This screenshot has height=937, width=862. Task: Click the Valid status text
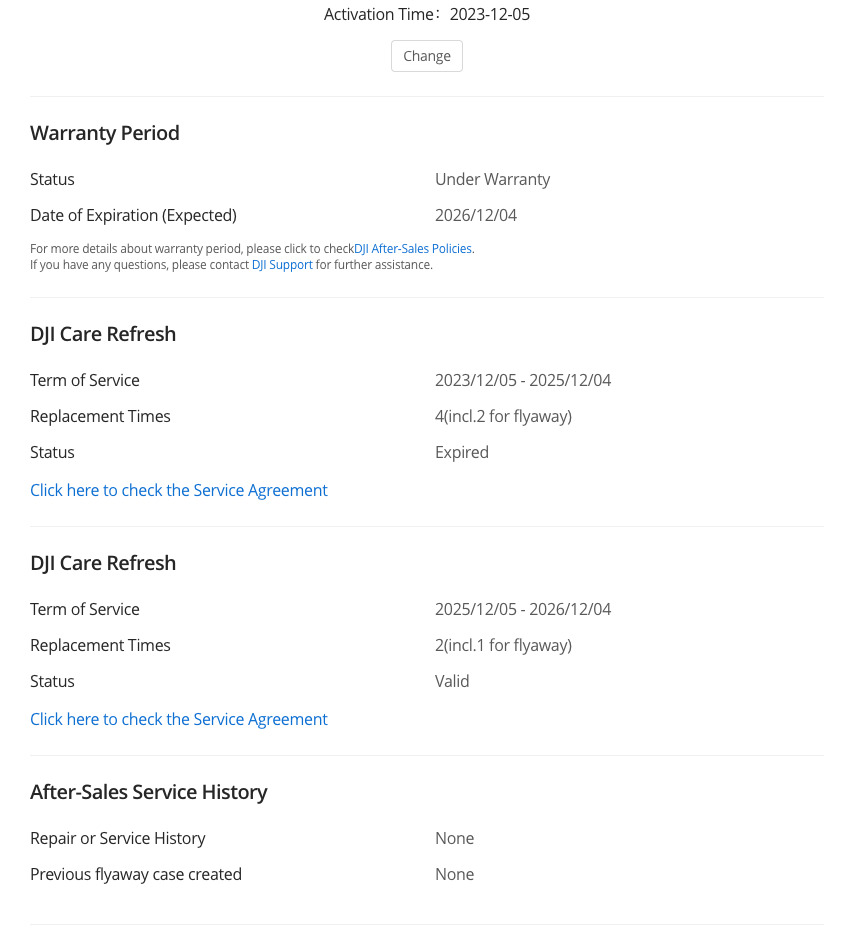[x=452, y=681]
